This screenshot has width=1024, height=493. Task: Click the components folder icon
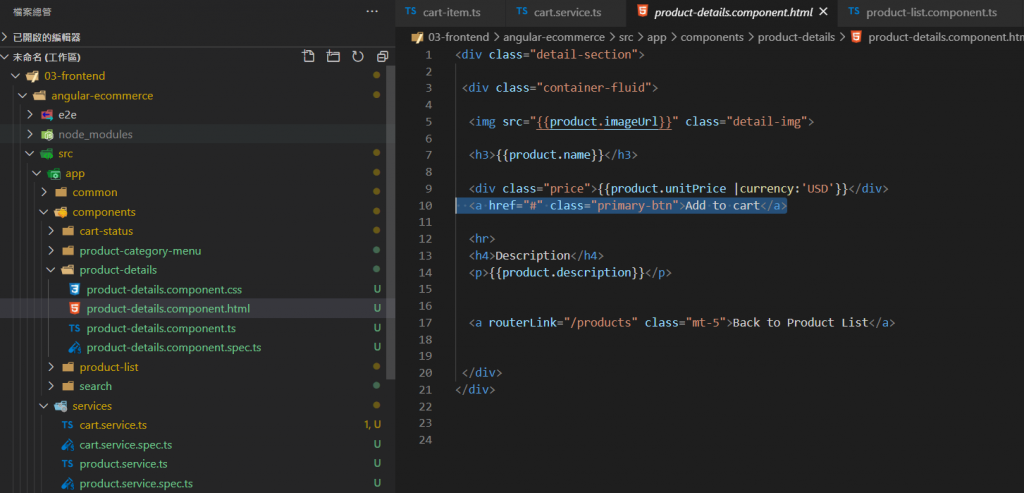click(61, 212)
